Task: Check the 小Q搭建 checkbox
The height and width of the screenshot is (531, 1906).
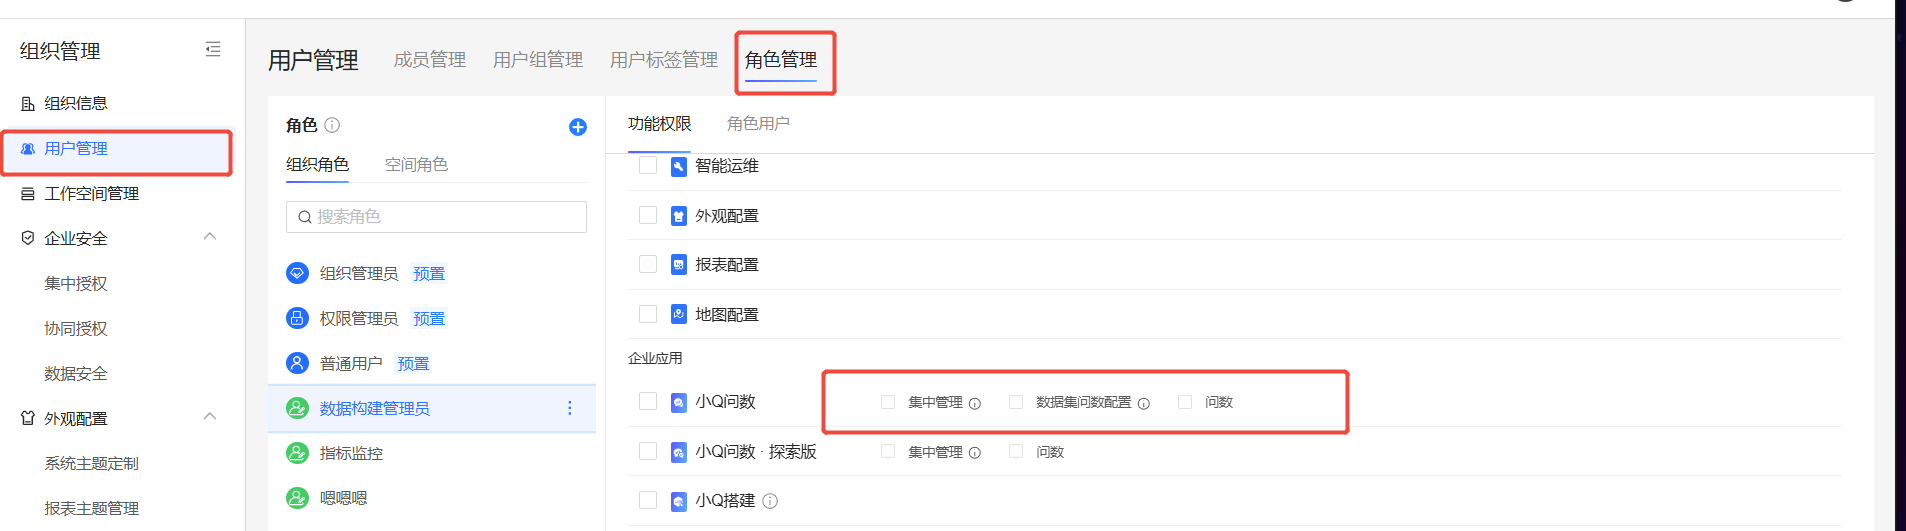Action: point(648,500)
